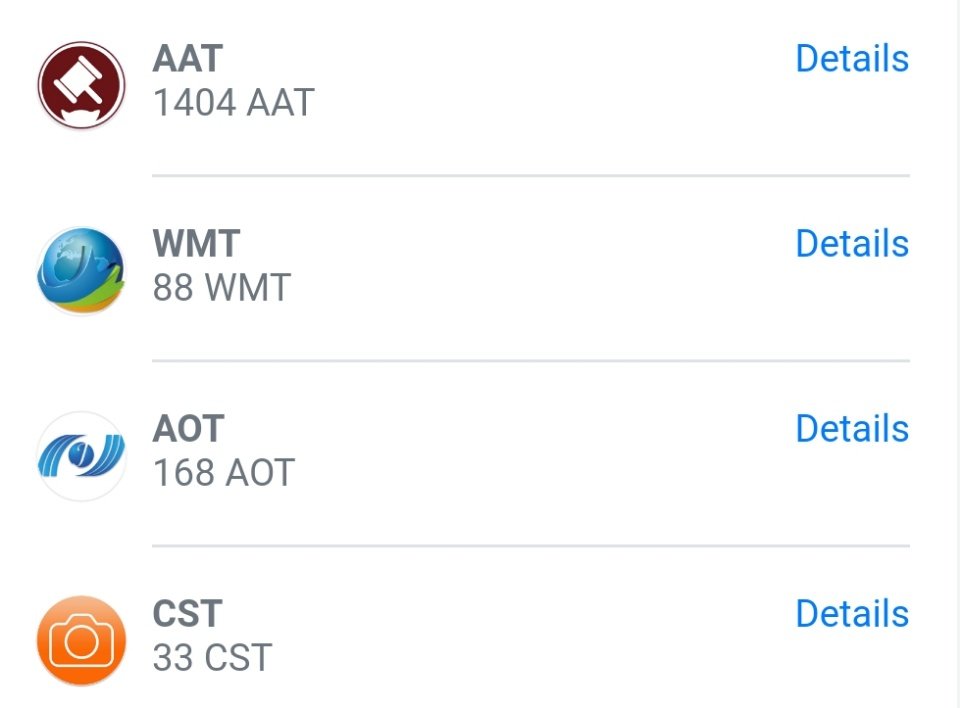This screenshot has width=960, height=708.
Task: Open the CST token Details link
Action: [852, 613]
